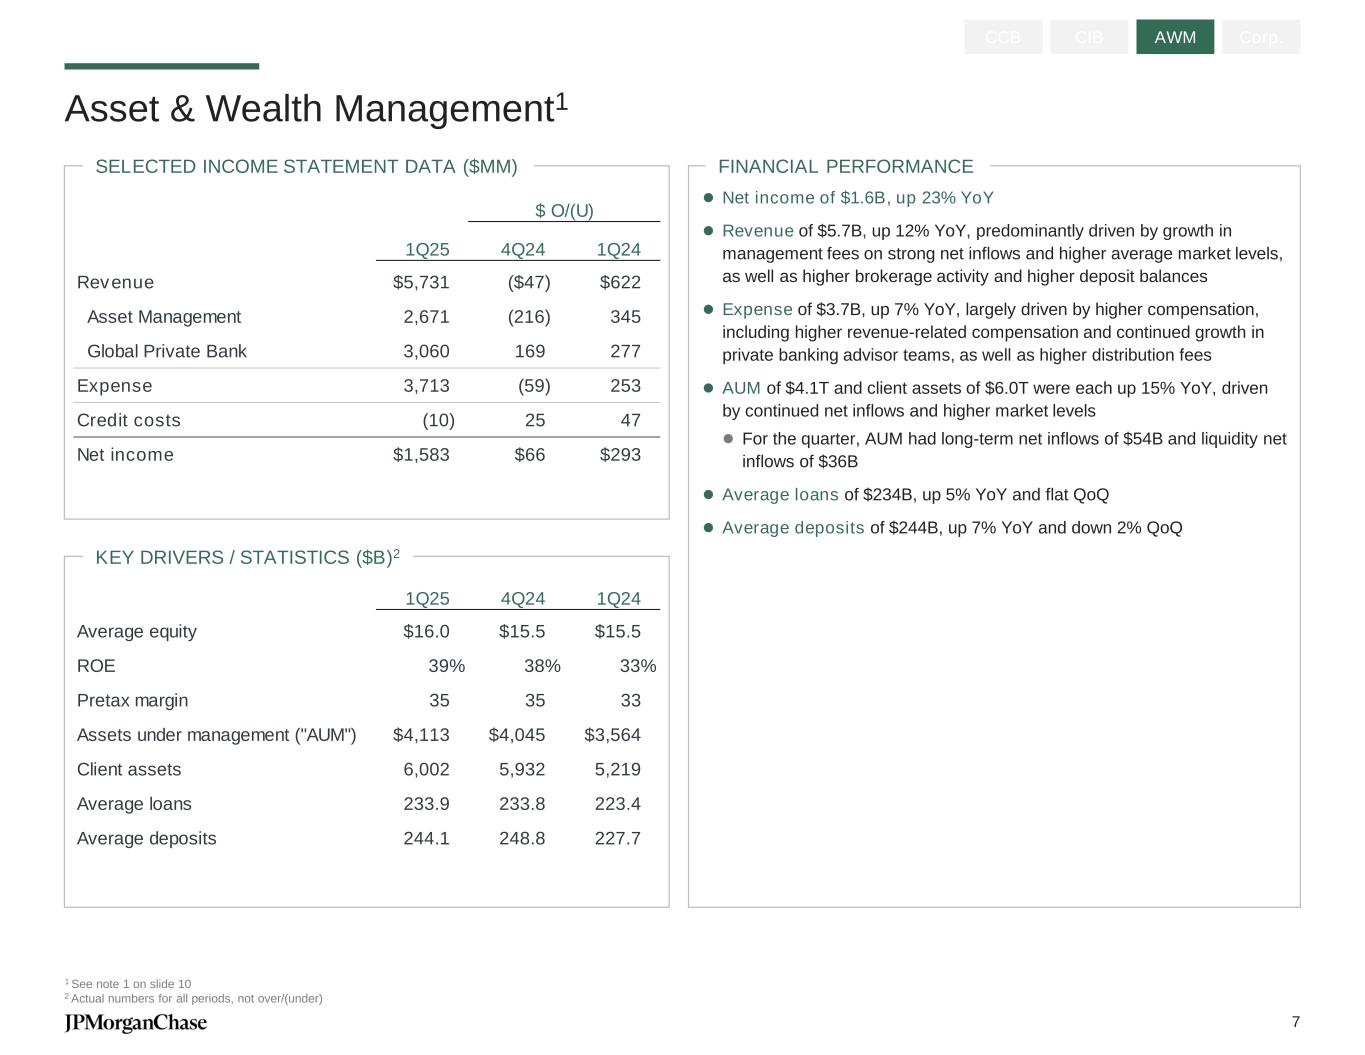Select the active AWM tab
The image size is (1365, 1055).
tap(1175, 37)
